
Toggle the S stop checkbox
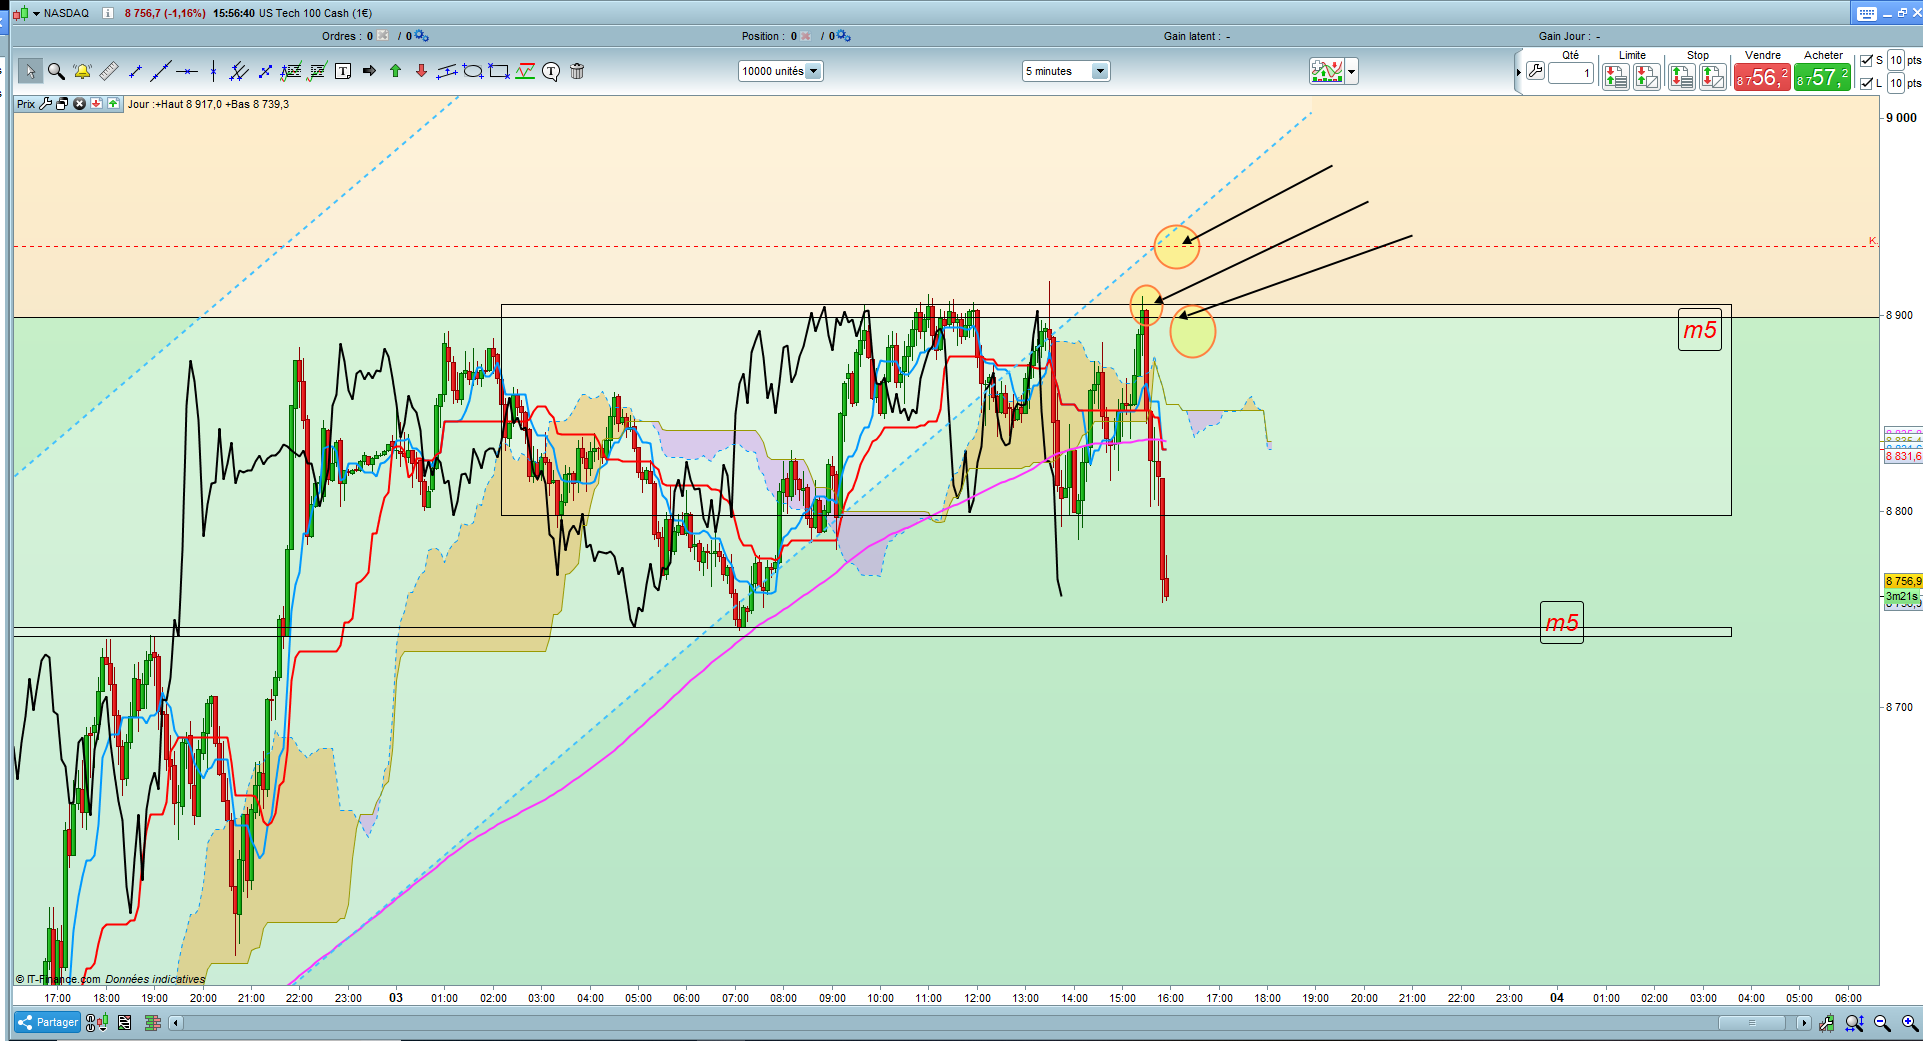coord(1866,60)
